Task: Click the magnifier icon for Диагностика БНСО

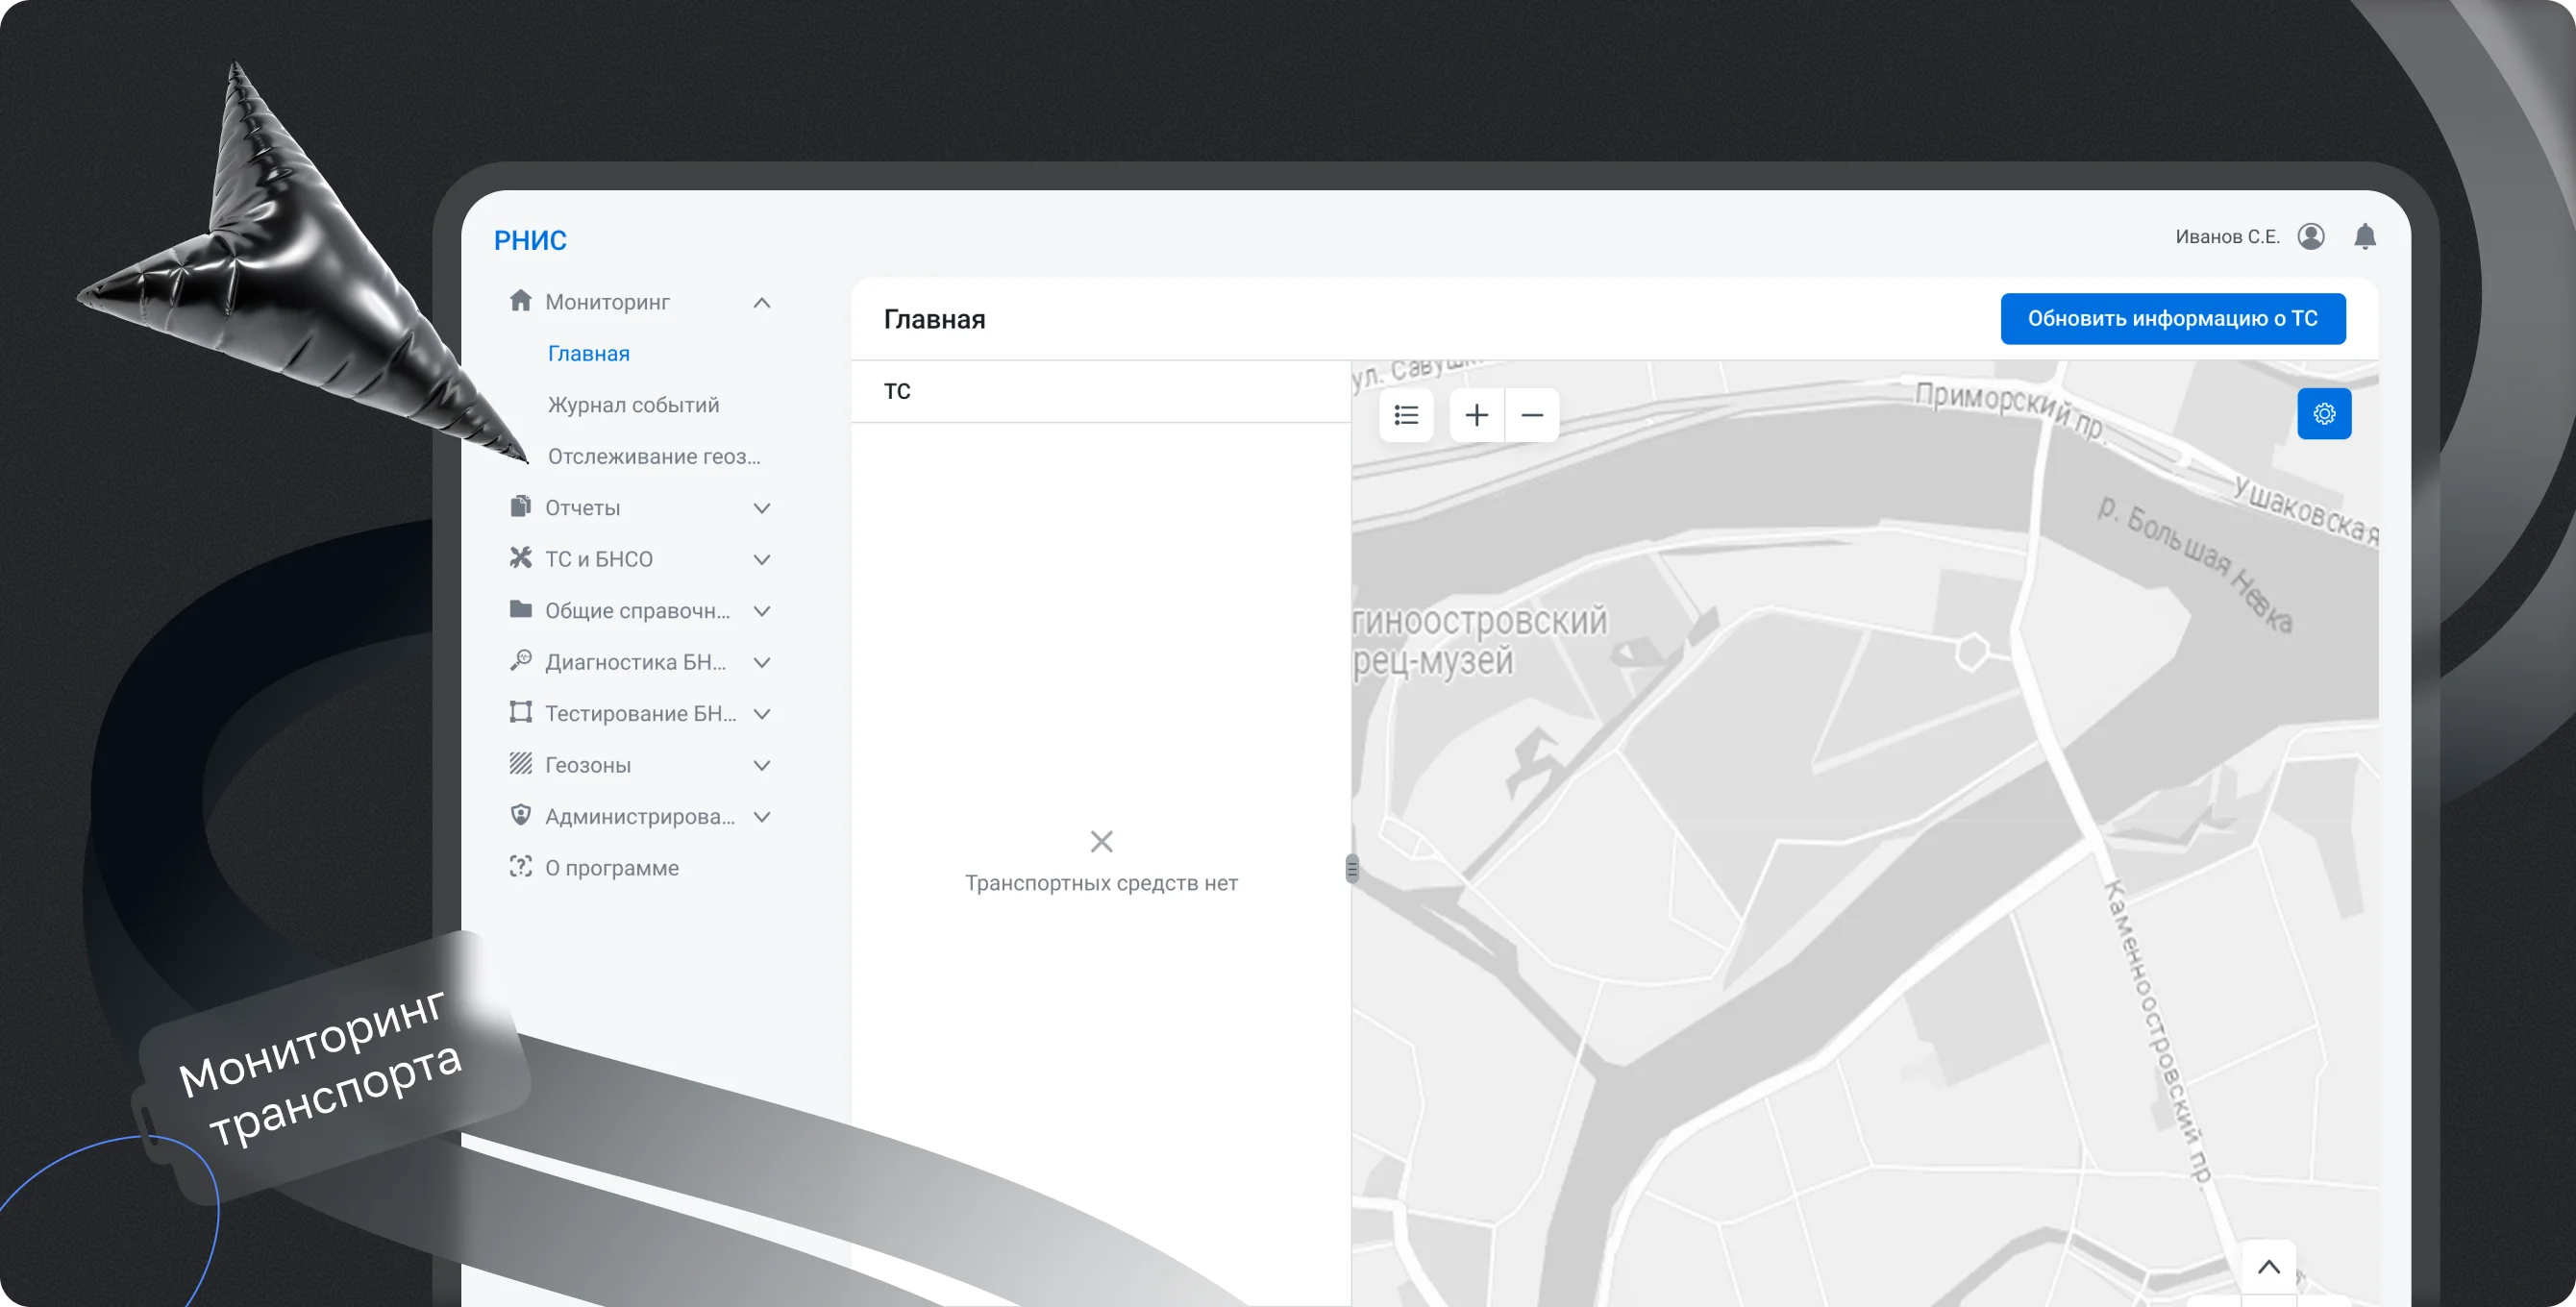Action: 521,661
